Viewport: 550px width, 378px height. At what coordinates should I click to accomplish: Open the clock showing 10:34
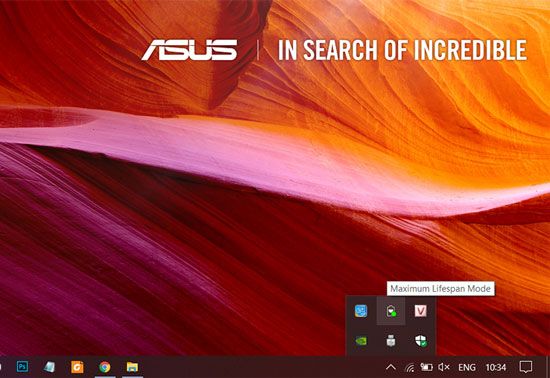496,367
